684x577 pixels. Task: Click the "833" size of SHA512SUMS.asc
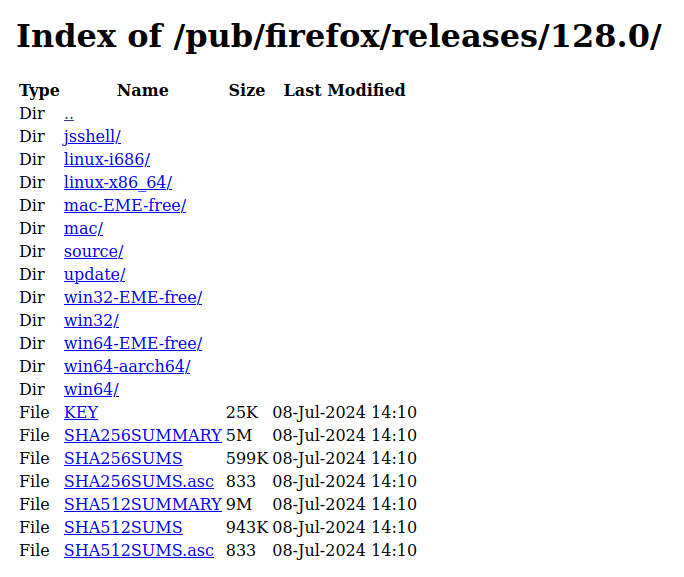click(x=241, y=550)
